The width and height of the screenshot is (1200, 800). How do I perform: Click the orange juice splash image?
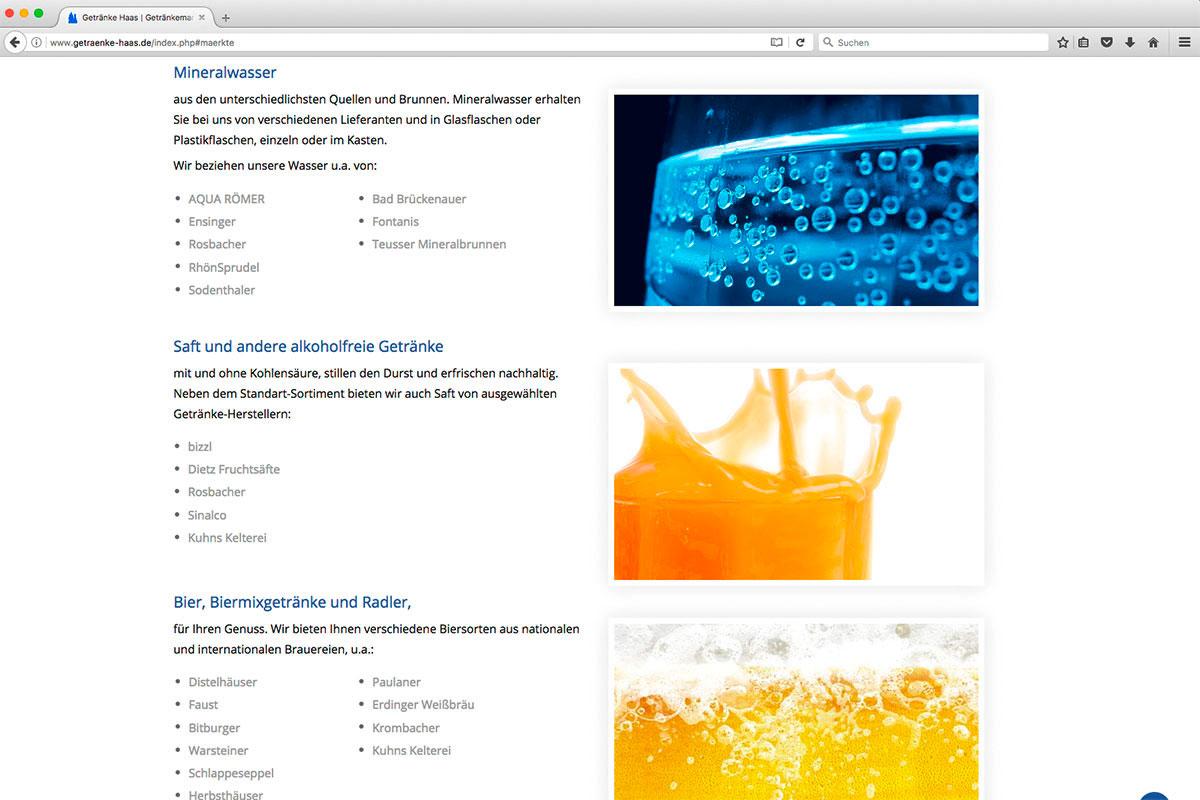pyautogui.click(x=796, y=474)
